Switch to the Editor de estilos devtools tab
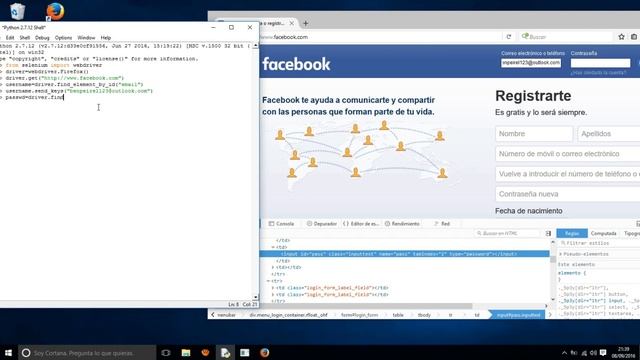 [x=361, y=224]
